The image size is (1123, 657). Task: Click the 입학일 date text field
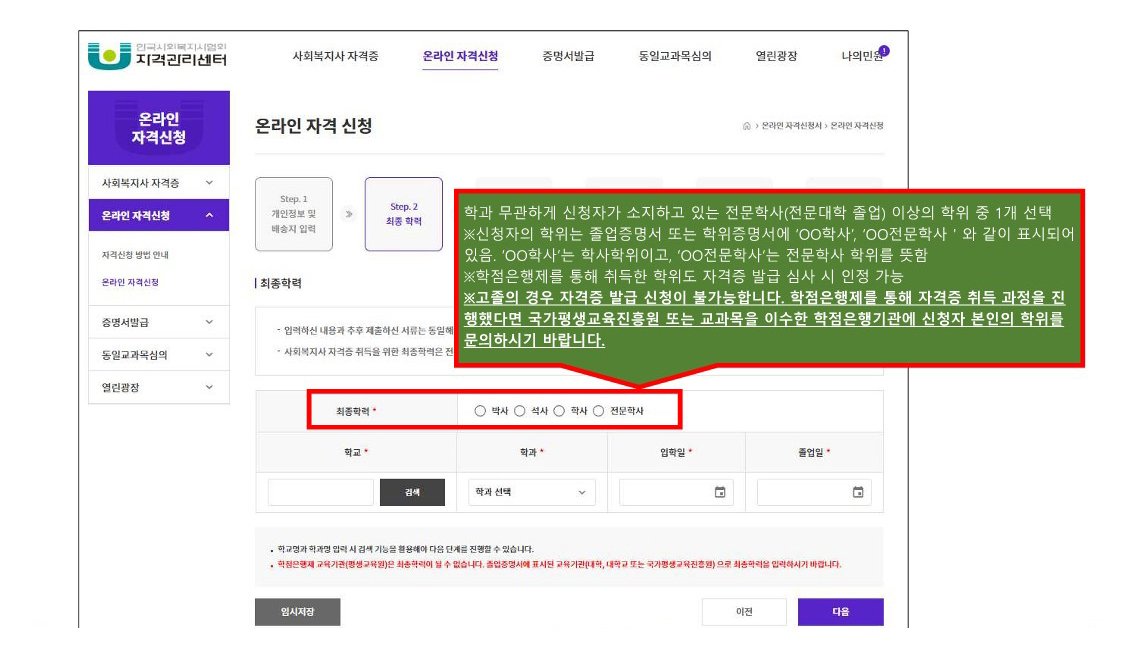point(676,492)
